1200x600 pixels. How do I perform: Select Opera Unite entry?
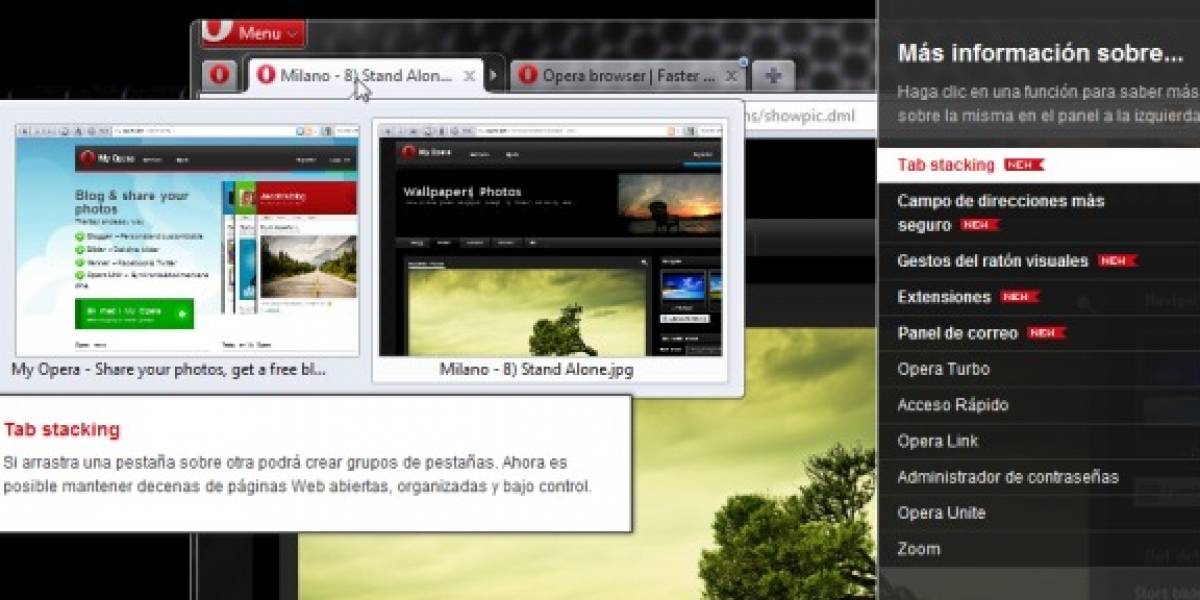pyautogui.click(x=1038, y=513)
